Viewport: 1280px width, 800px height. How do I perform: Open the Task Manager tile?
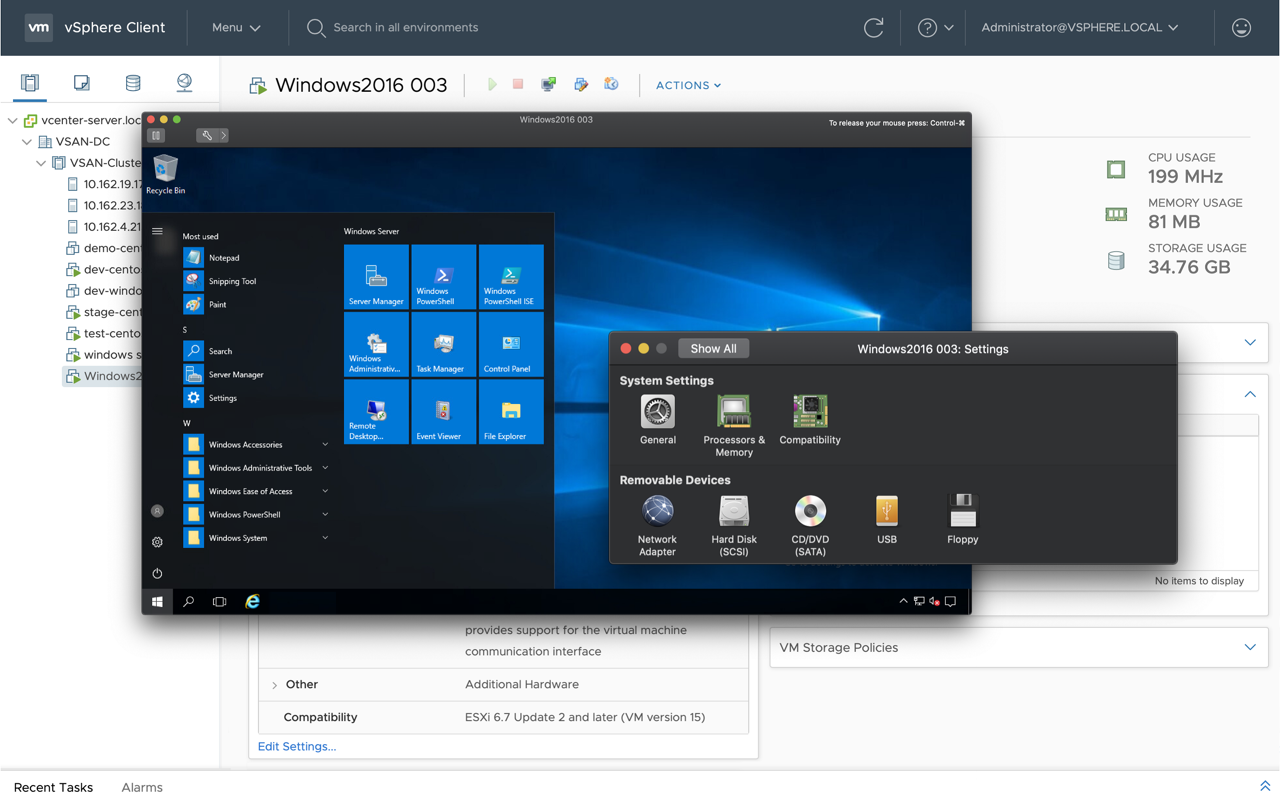(x=443, y=344)
